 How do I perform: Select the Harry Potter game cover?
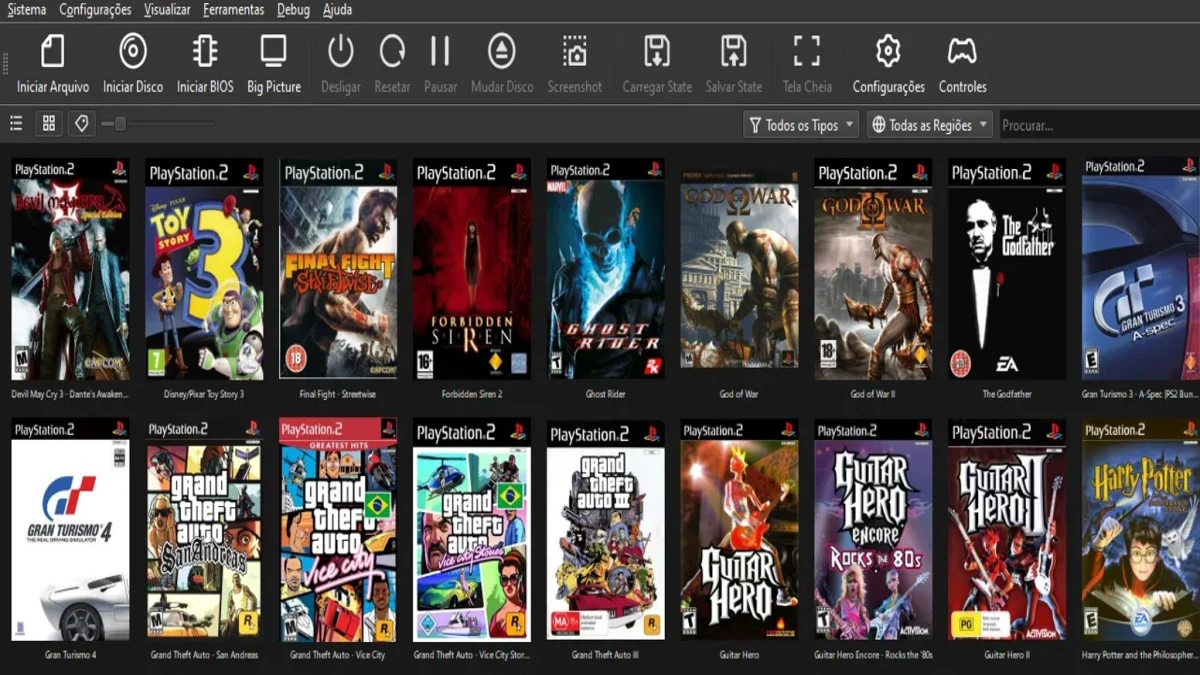(1141, 530)
